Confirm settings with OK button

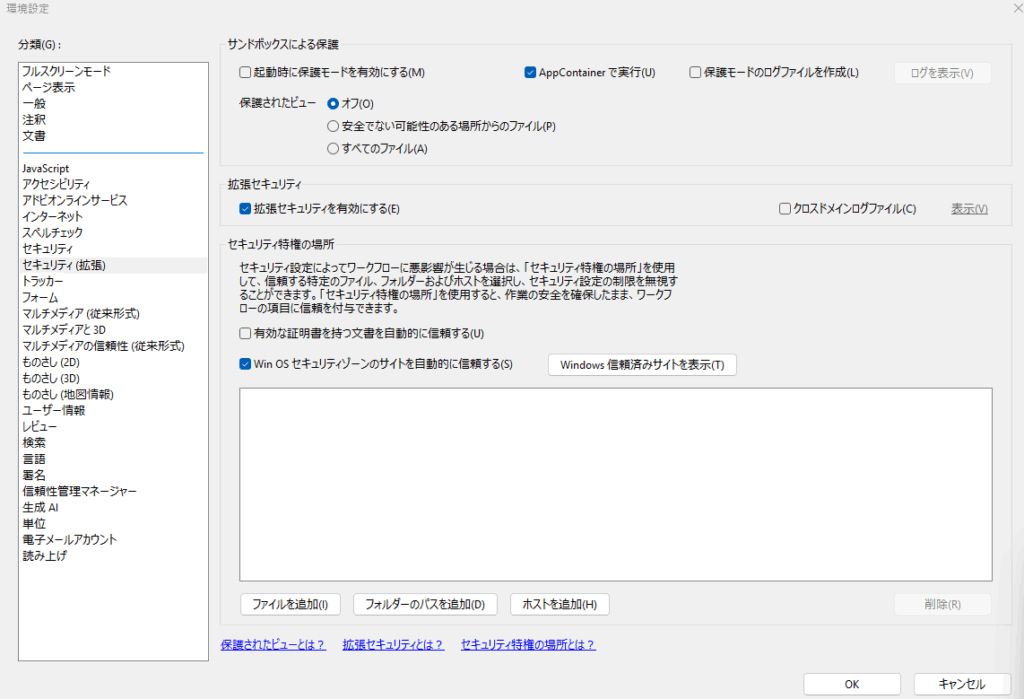[x=852, y=684]
